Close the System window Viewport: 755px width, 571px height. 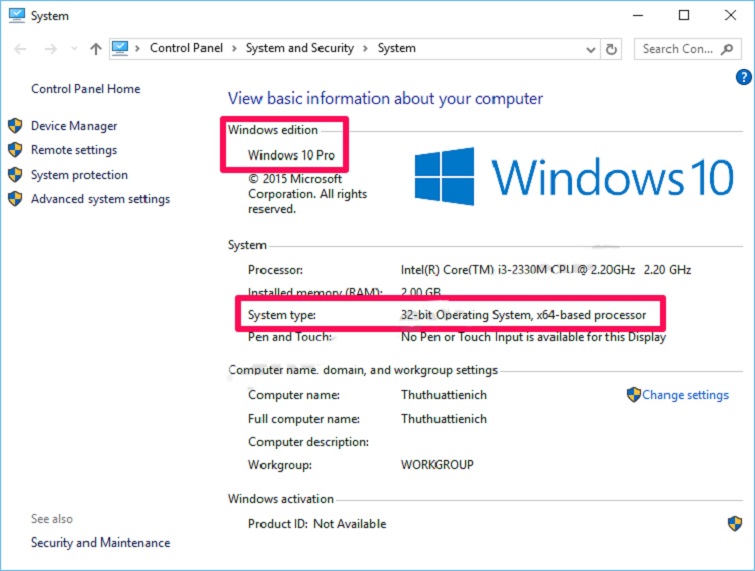(x=730, y=15)
